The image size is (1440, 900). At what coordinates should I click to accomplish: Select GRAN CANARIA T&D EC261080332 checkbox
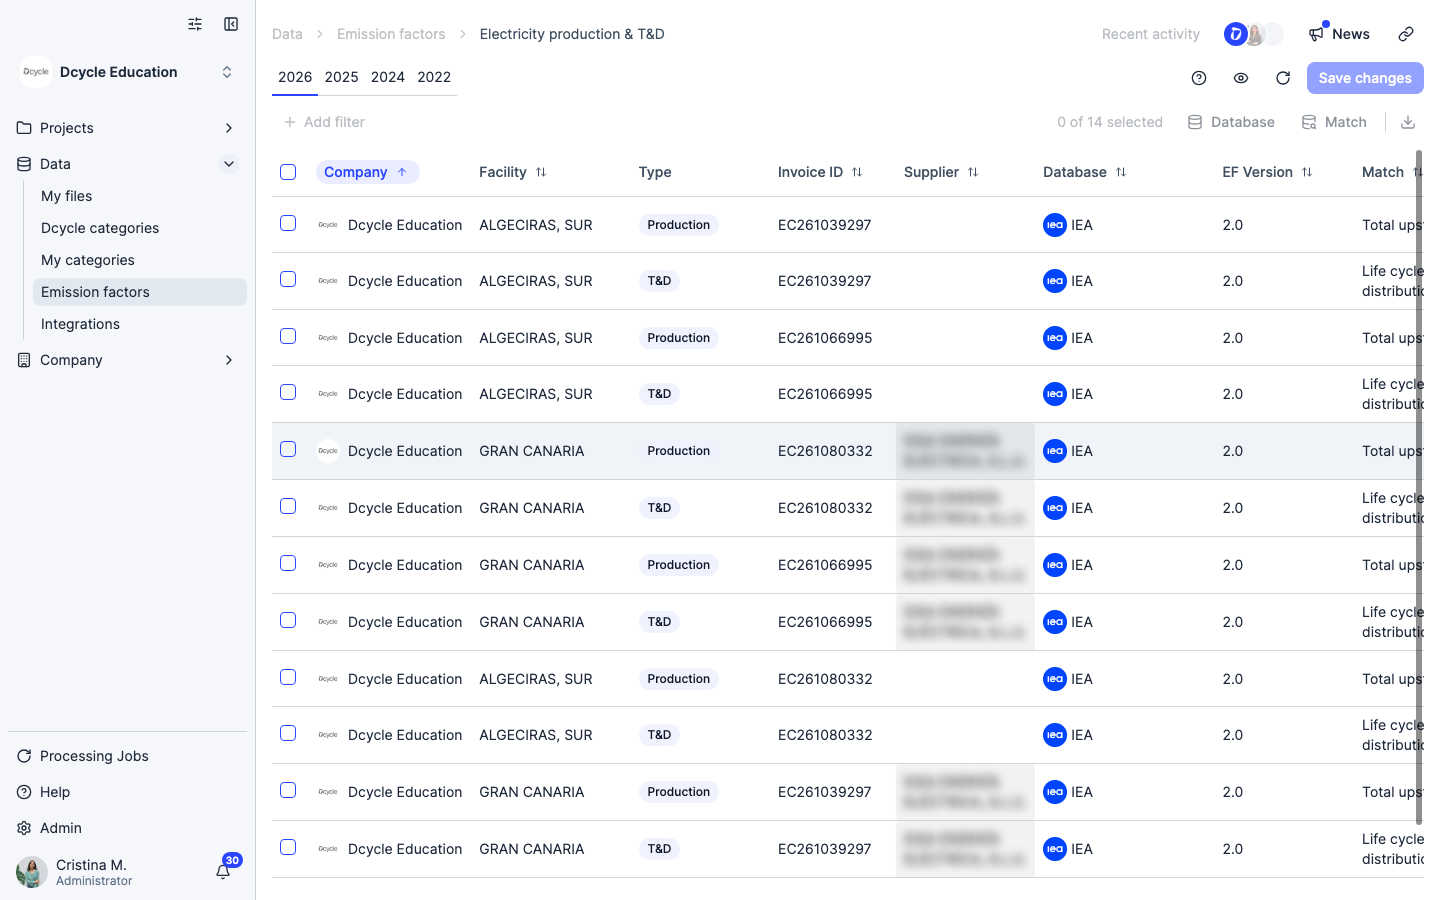click(x=288, y=506)
